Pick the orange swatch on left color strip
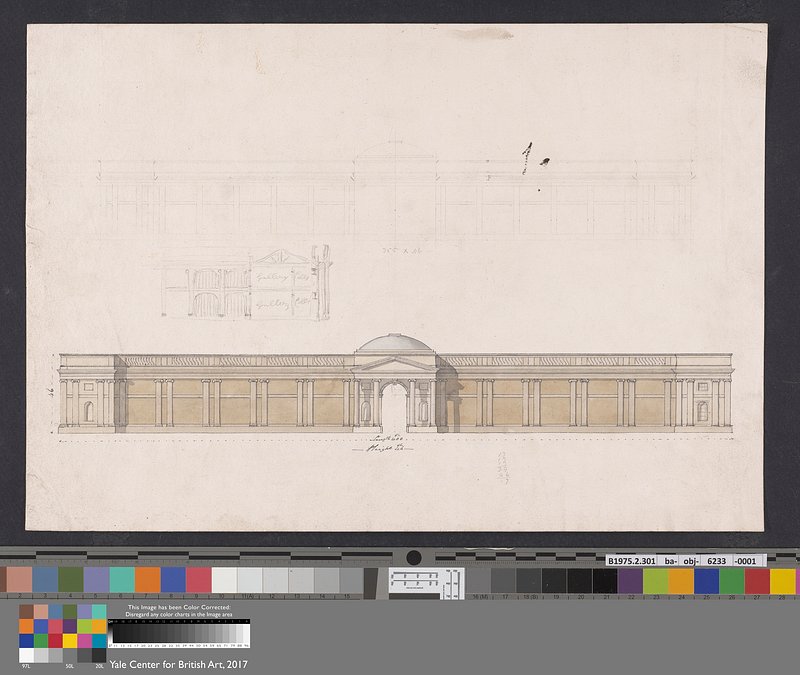 tap(147, 580)
